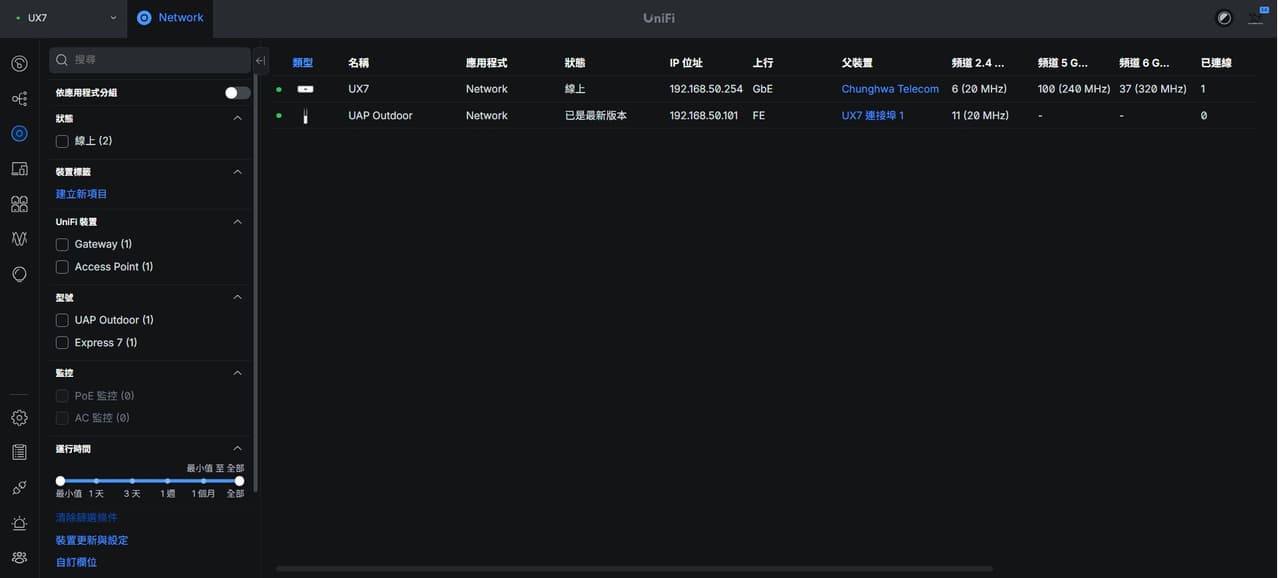1279x578 pixels.
Task: Open the Topology icon in sidebar
Action: tap(19, 99)
